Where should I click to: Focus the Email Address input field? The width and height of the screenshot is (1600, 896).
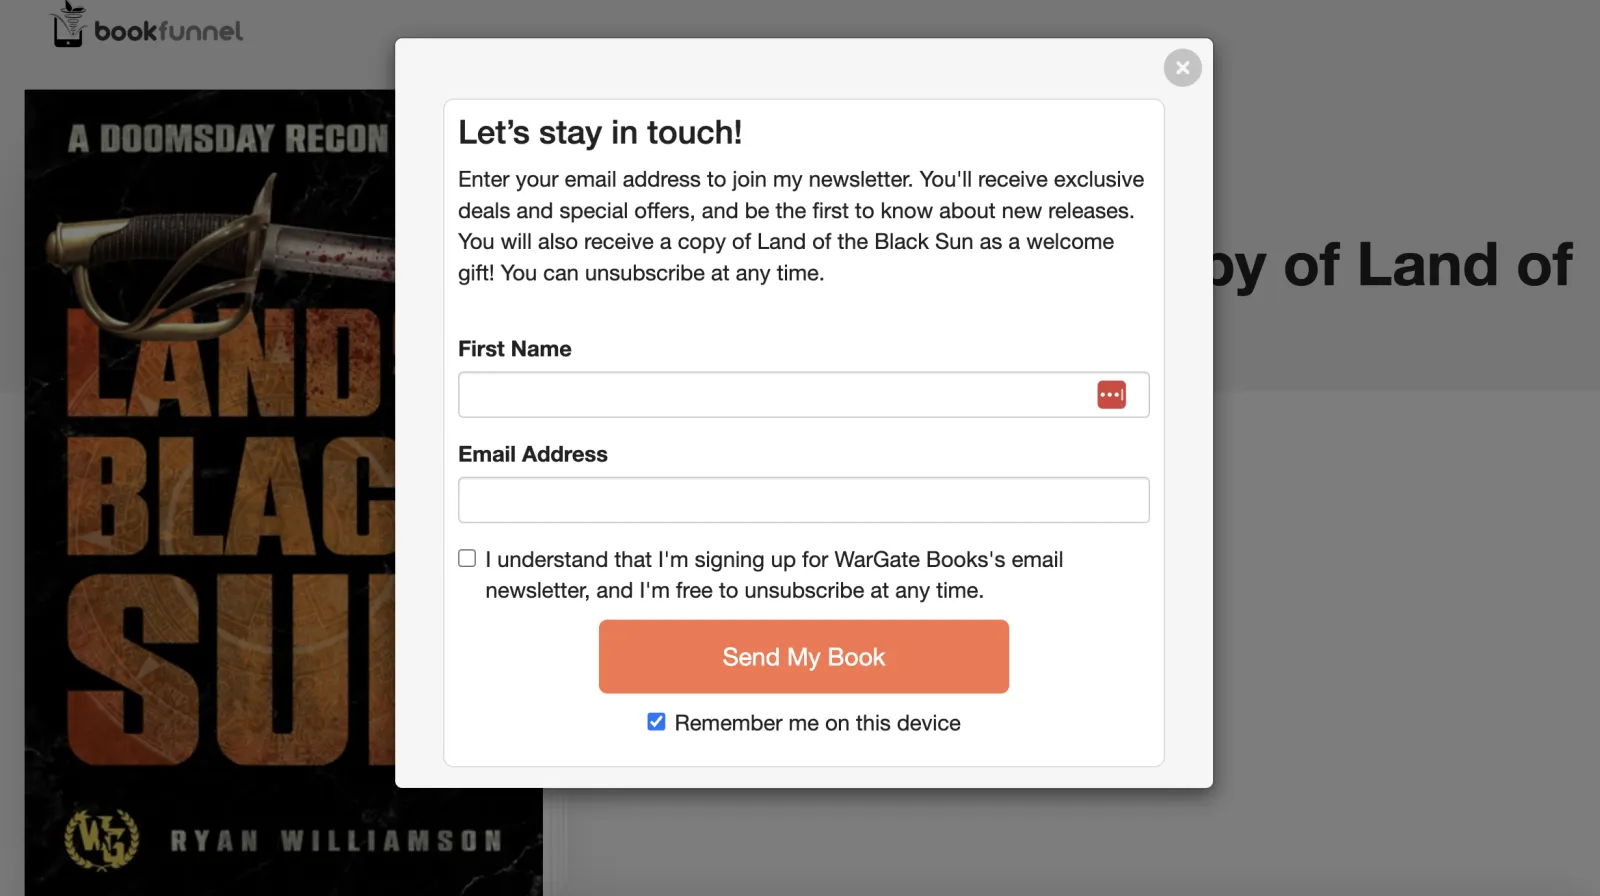click(x=803, y=500)
